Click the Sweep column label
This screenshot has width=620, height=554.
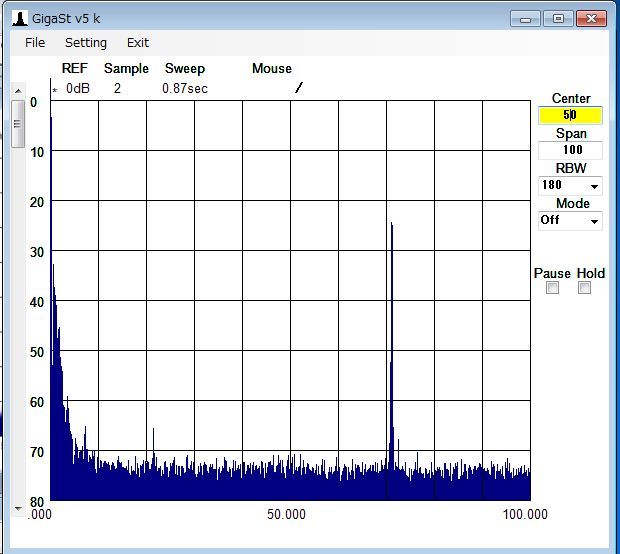(185, 68)
